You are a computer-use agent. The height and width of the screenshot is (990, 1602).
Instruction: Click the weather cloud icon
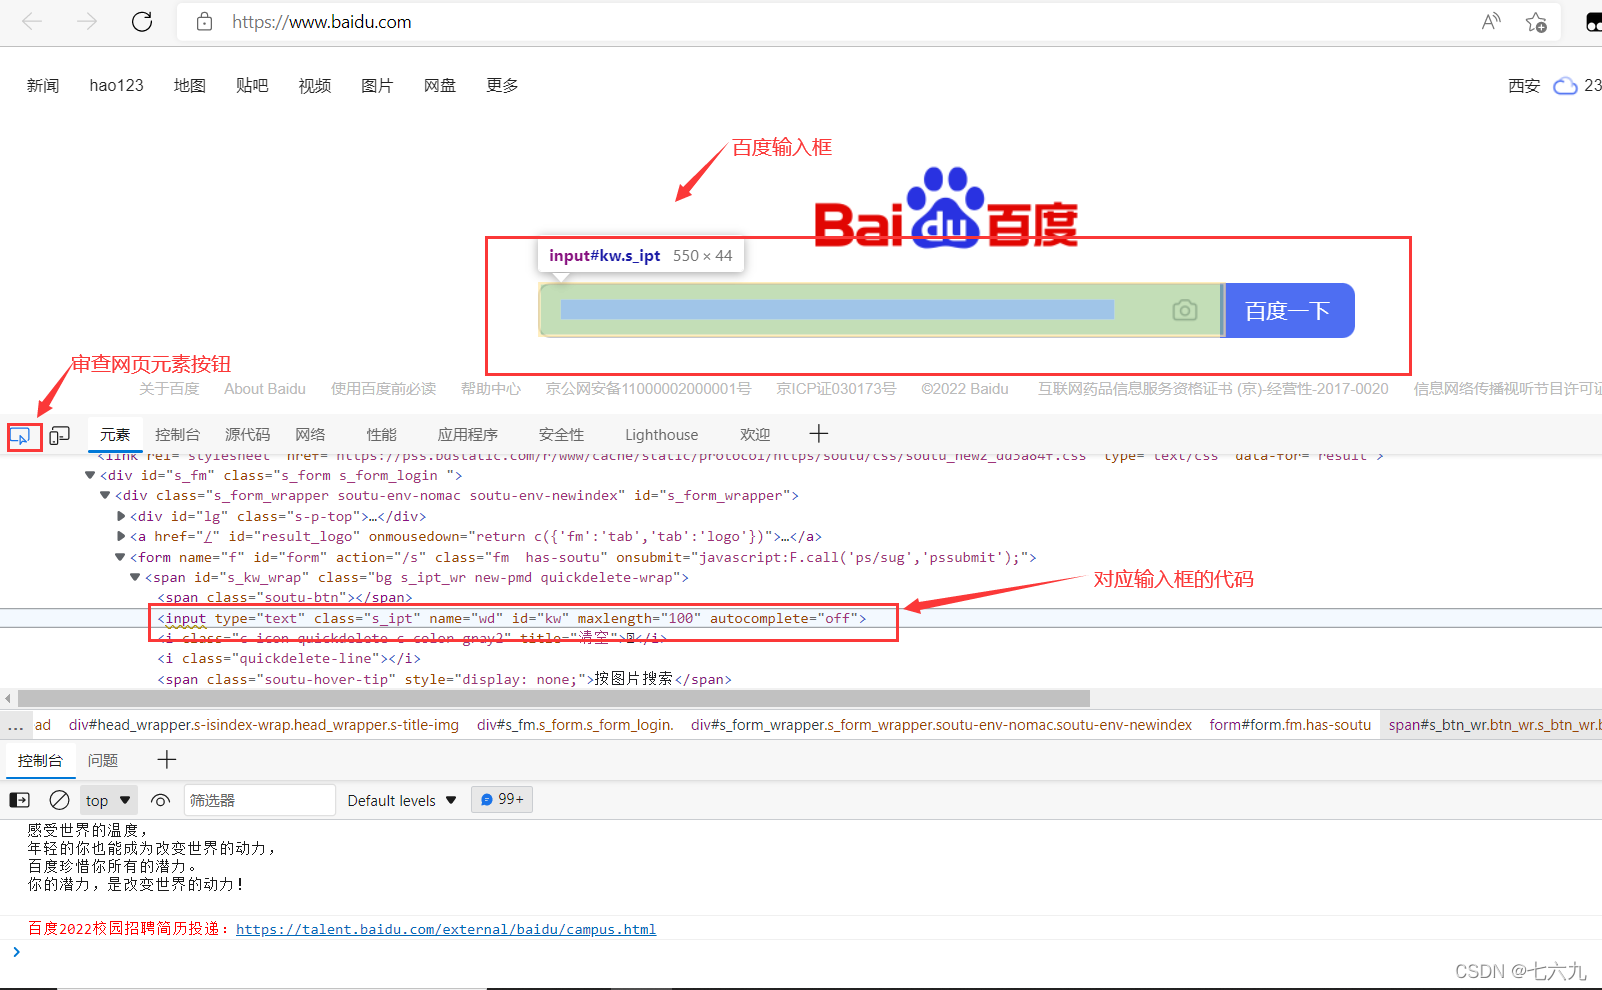pyautogui.click(x=1565, y=86)
